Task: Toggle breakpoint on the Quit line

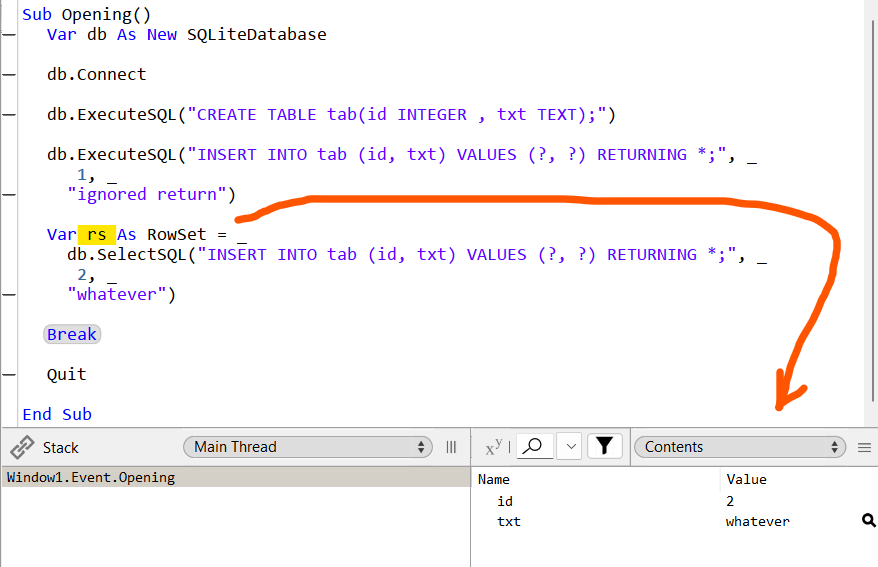Action: point(9,375)
